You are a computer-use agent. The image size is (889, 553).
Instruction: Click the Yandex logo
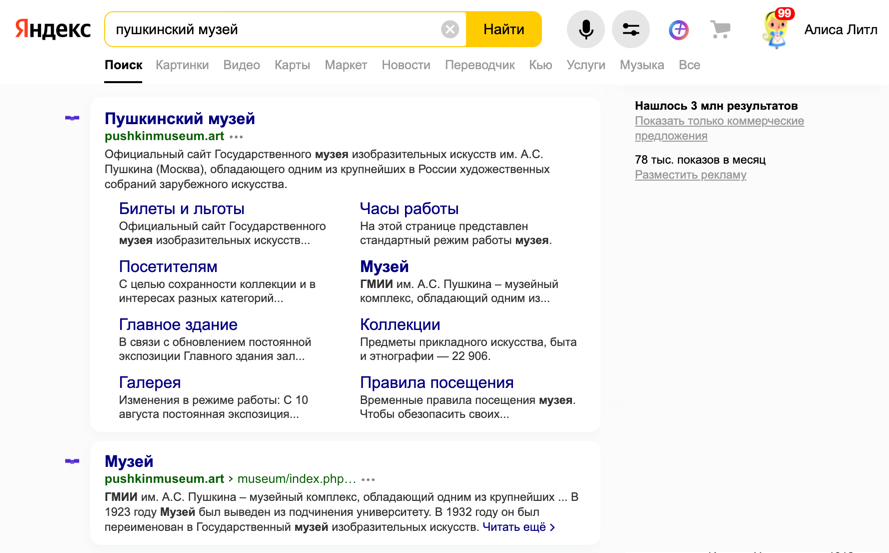(52, 30)
